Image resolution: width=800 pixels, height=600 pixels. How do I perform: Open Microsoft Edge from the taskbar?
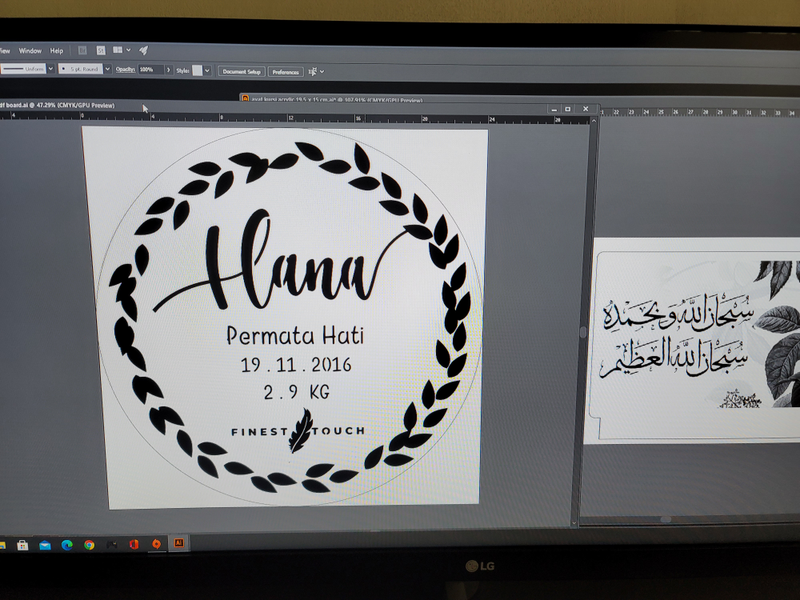click(67, 545)
